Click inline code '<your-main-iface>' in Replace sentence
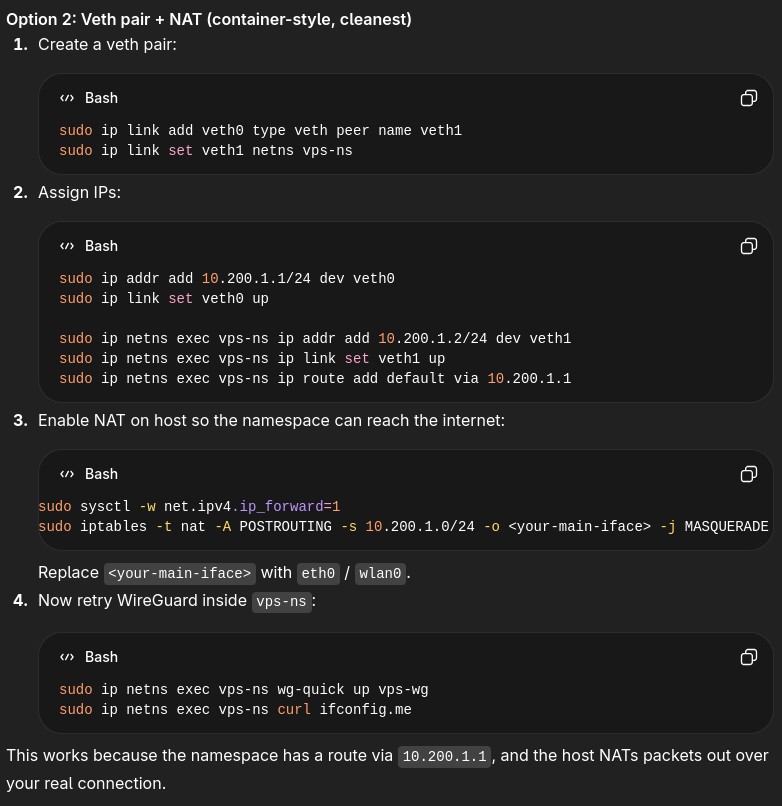This screenshot has height=806, width=782. tap(179, 573)
